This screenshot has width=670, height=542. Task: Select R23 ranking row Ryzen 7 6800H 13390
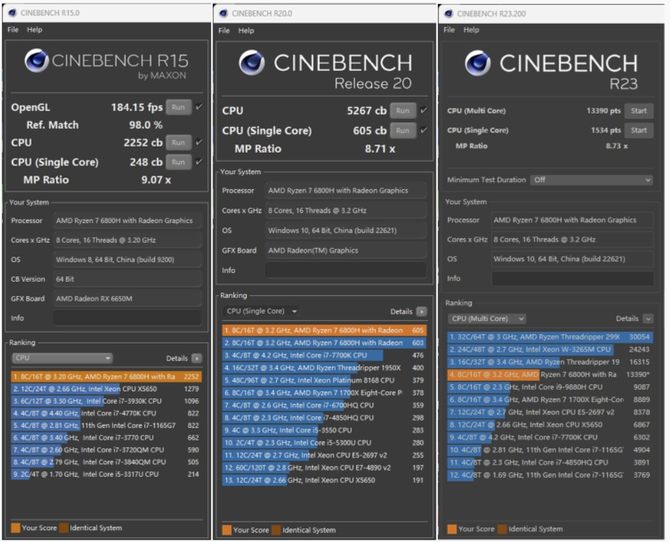pos(550,374)
